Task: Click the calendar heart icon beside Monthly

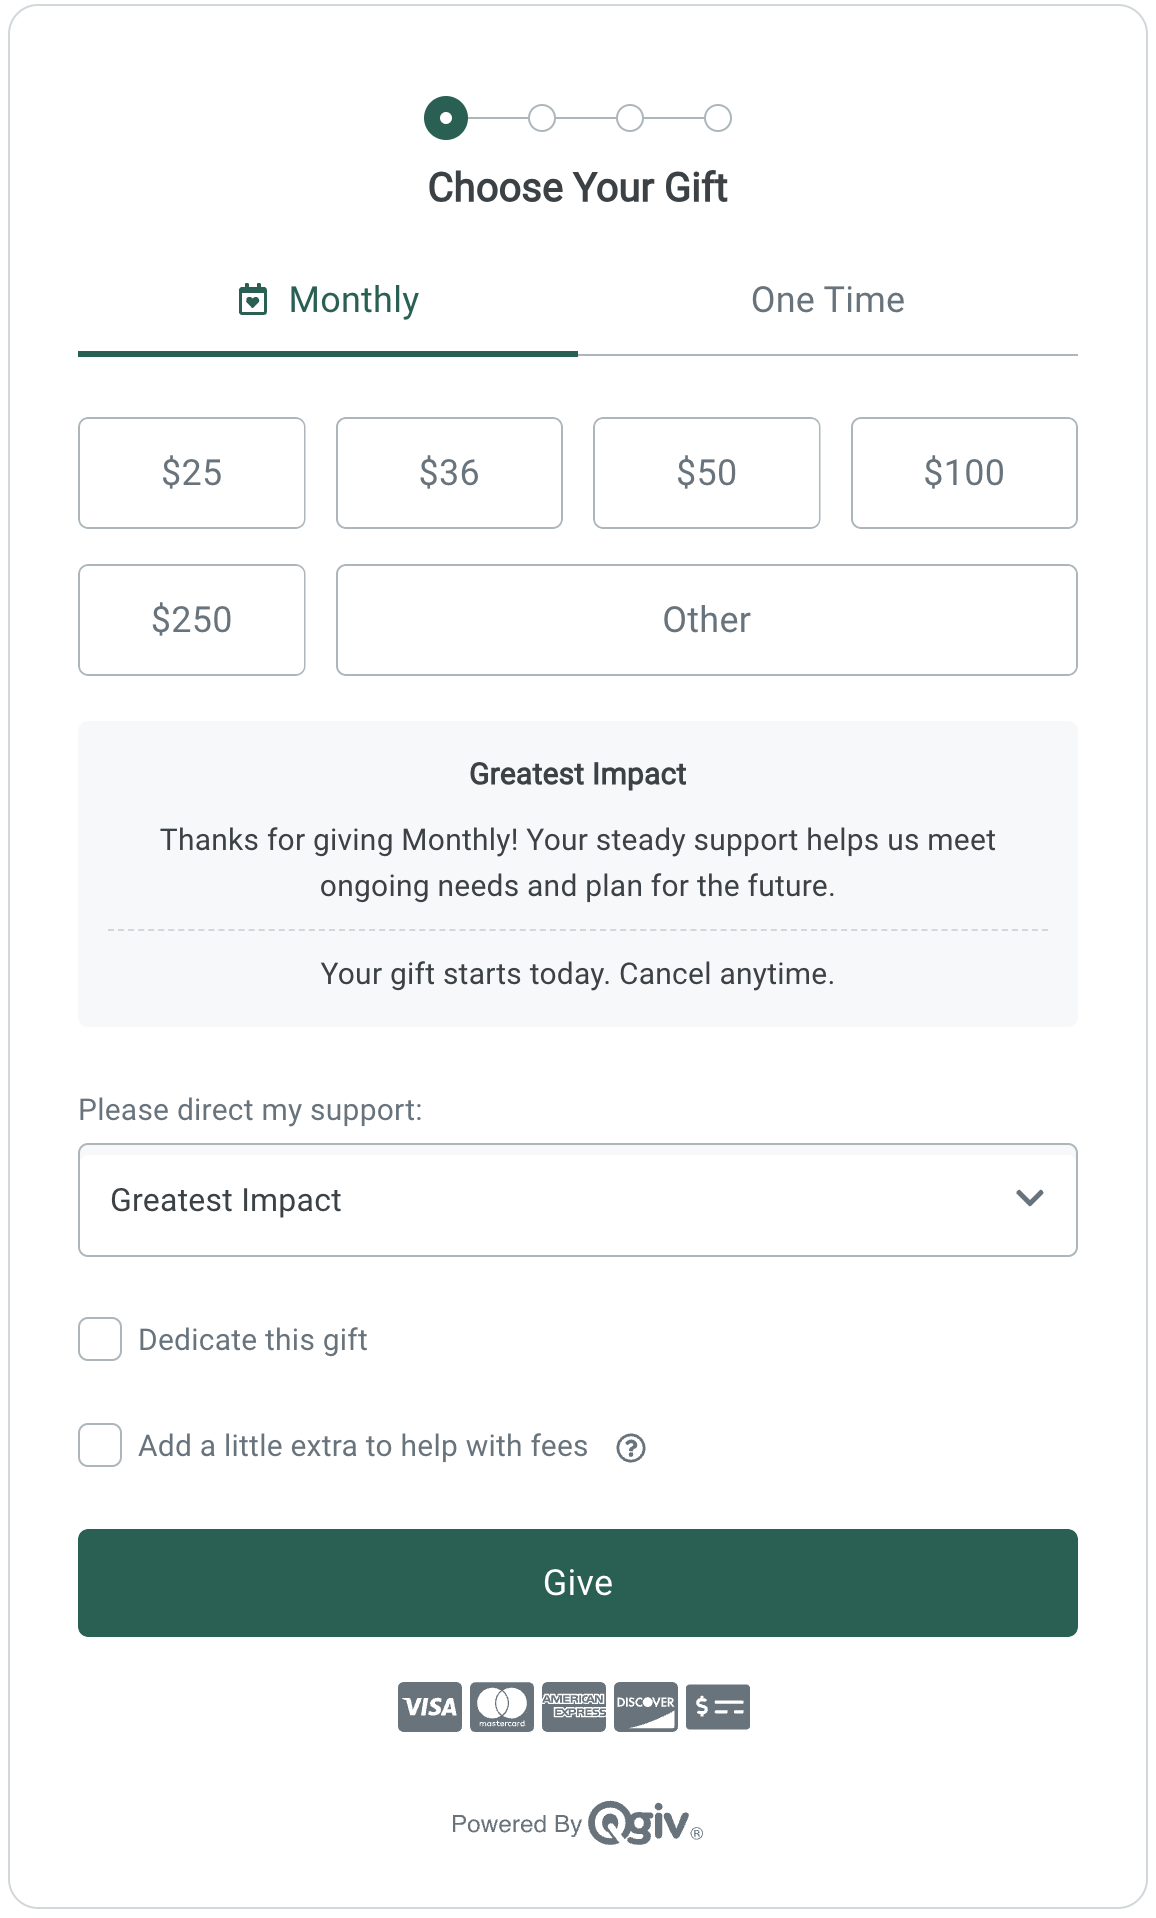Action: (253, 299)
